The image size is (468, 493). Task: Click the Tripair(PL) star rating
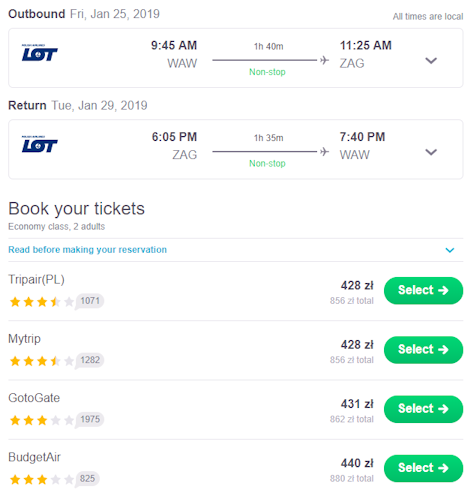[x=42, y=302]
